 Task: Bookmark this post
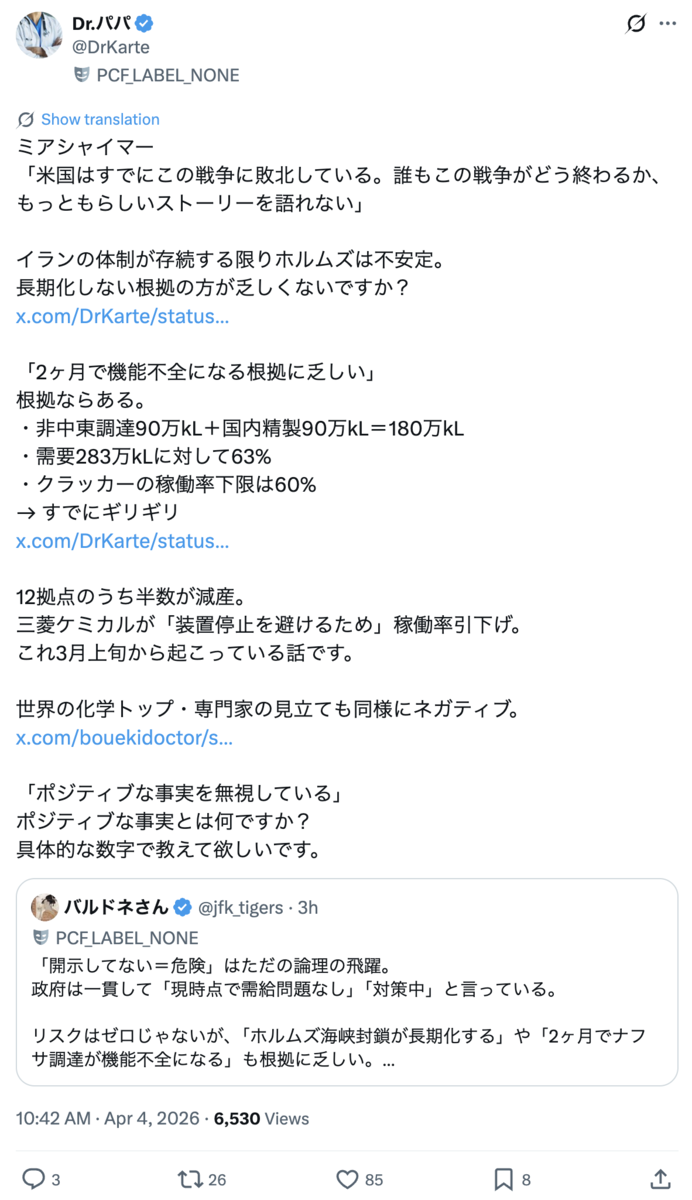(x=504, y=1179)
